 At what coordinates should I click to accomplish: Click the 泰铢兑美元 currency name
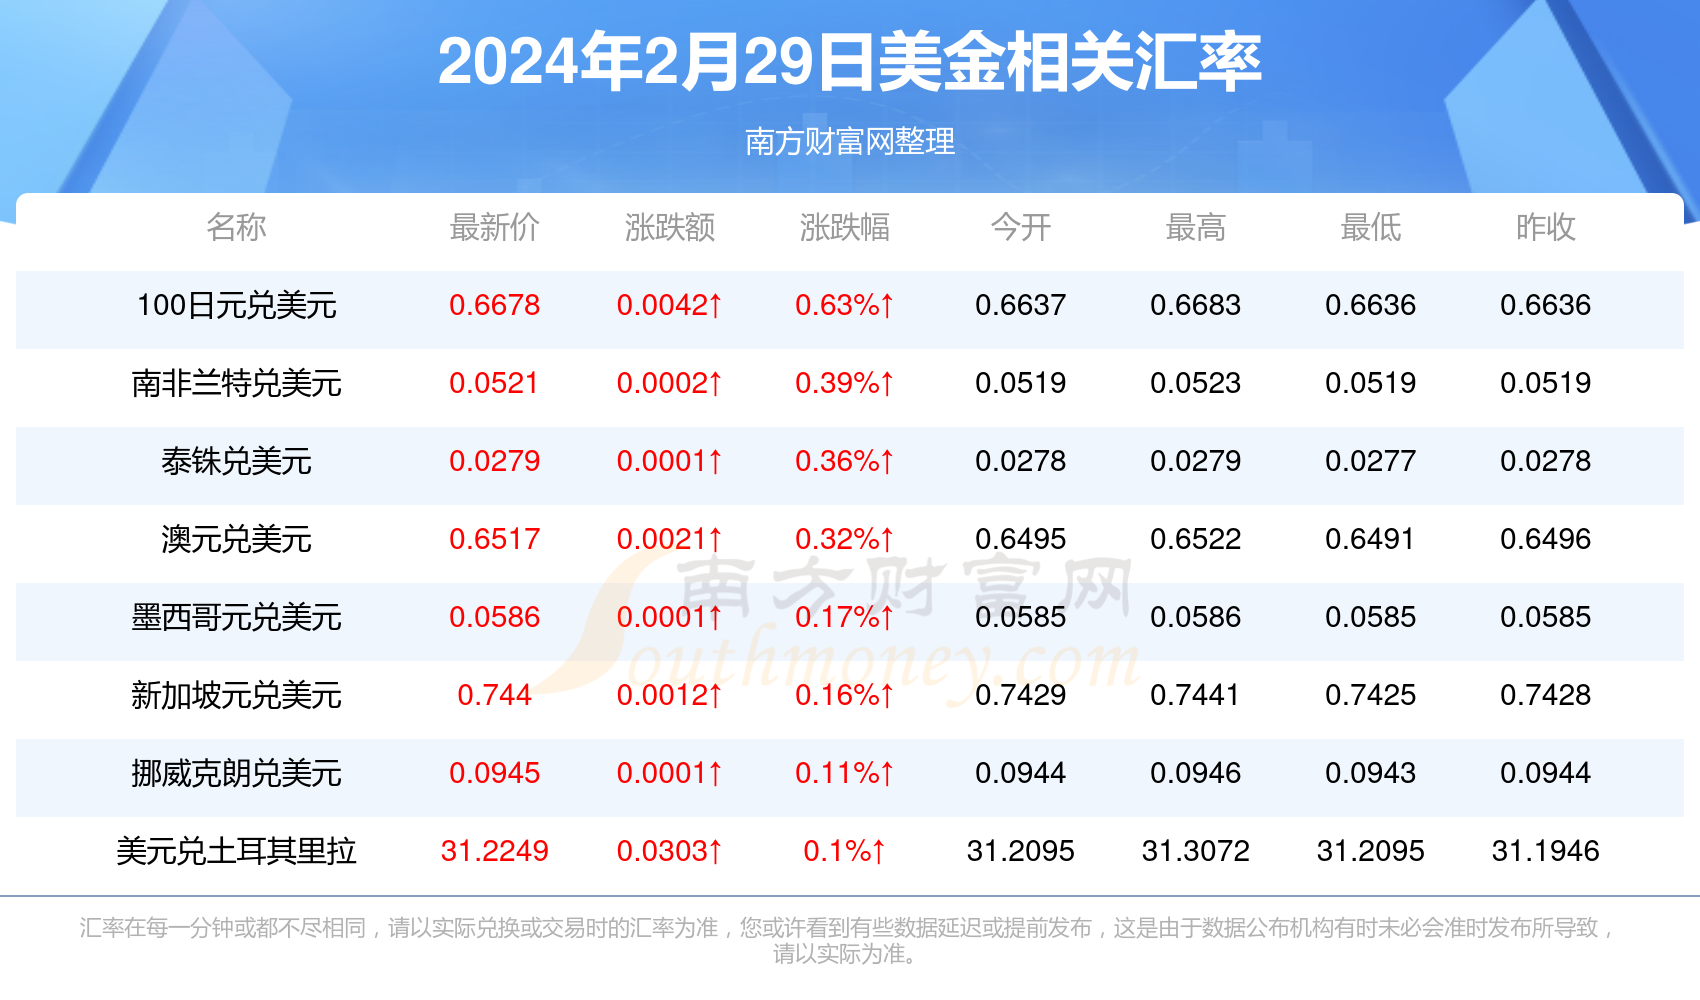click(x=236, y=461)
